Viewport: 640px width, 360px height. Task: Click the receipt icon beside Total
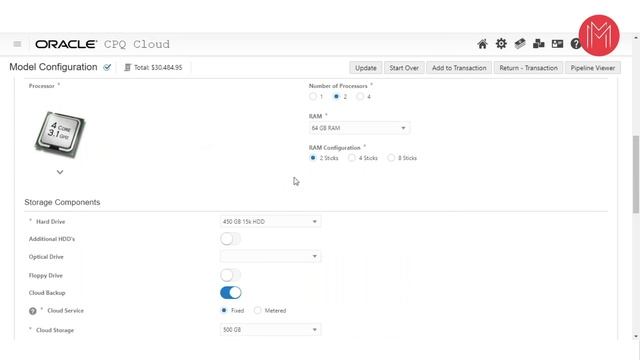coord(127,67)
